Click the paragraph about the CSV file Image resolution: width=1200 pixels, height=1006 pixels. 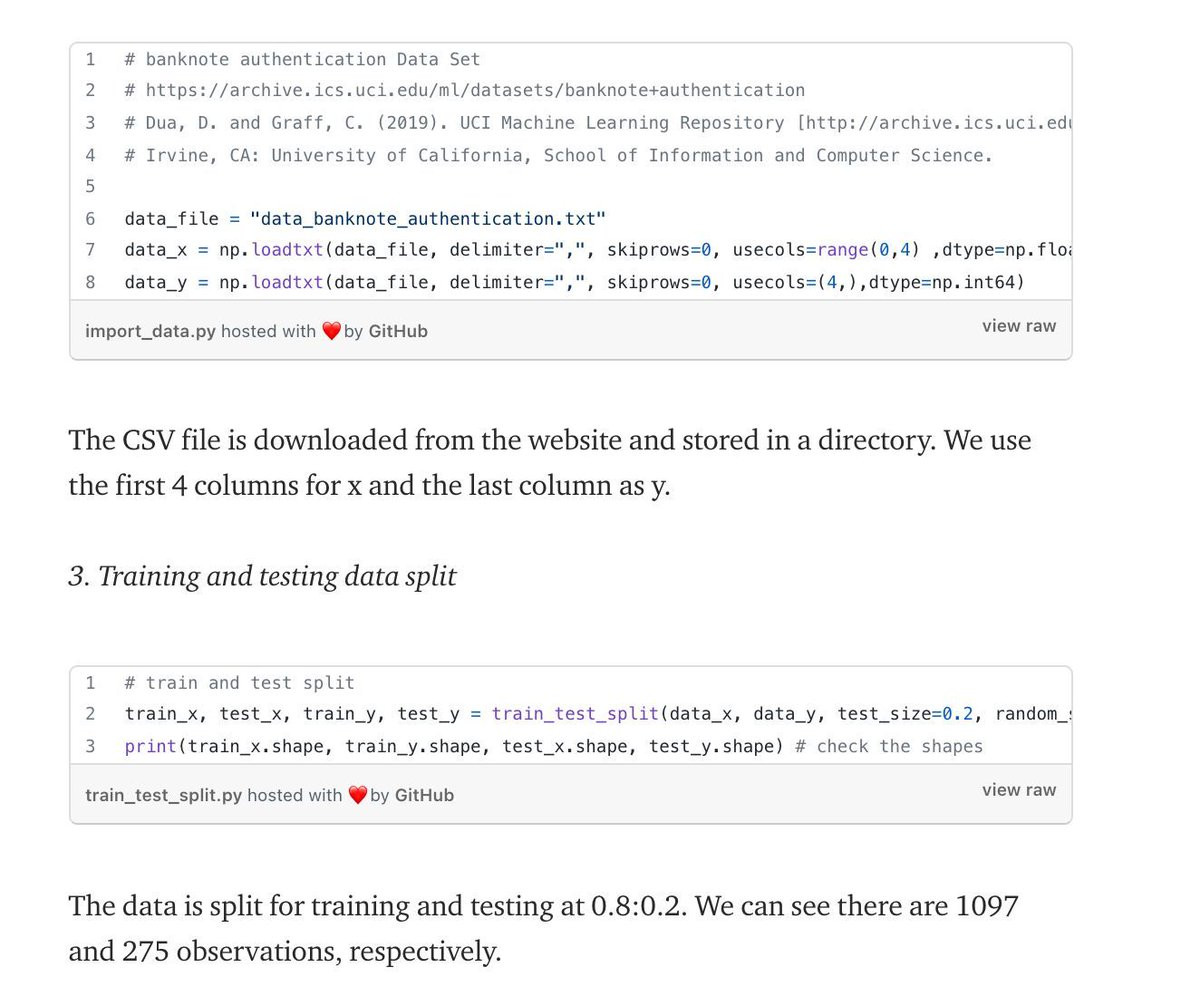coord(550,463)
